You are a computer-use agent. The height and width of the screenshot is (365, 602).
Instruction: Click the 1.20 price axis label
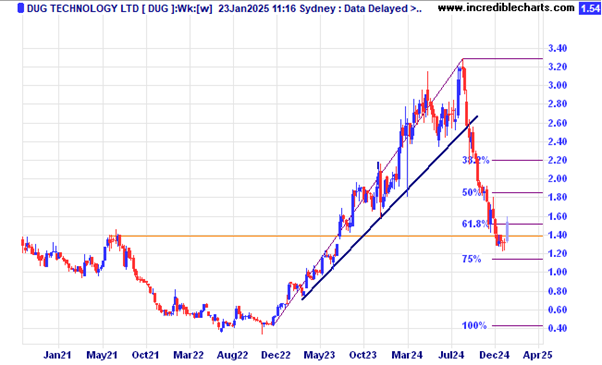[x=557, y=253]
